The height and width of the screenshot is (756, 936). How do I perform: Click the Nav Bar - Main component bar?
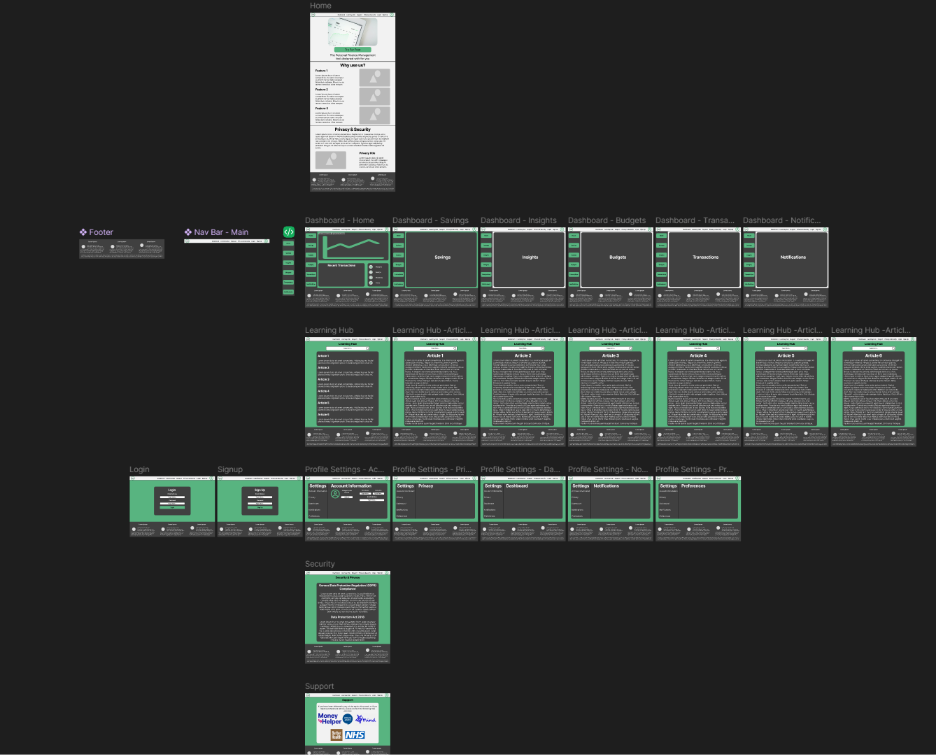pyautogui.click(x=227, y=241)
